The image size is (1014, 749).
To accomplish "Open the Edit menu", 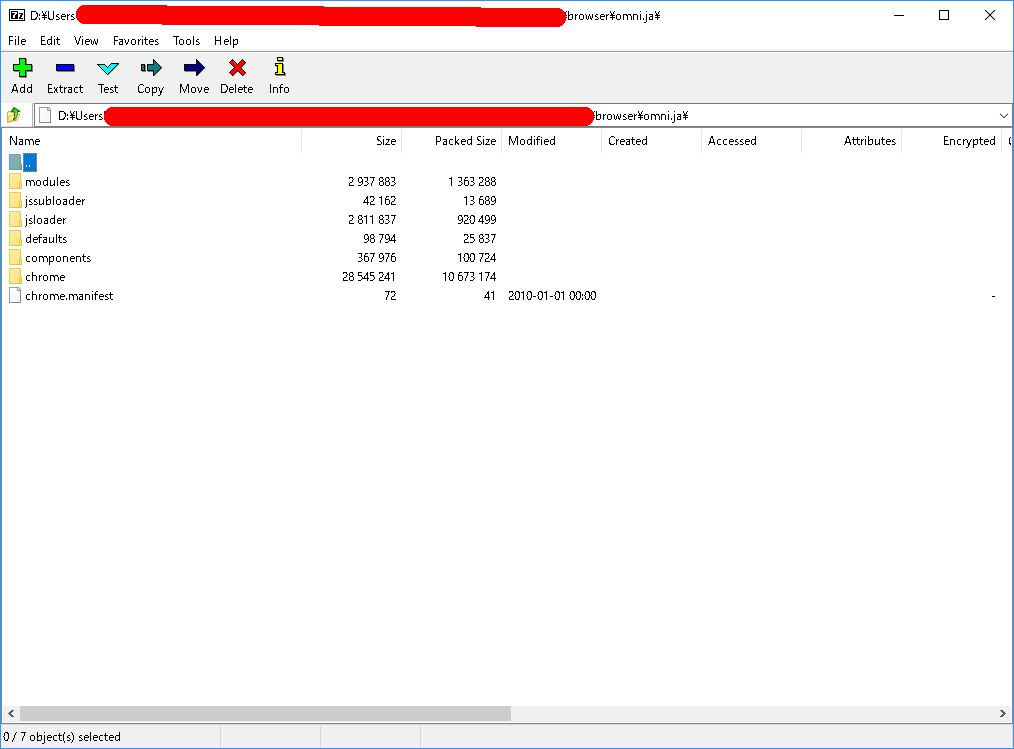I will click(x=50, y=41).
